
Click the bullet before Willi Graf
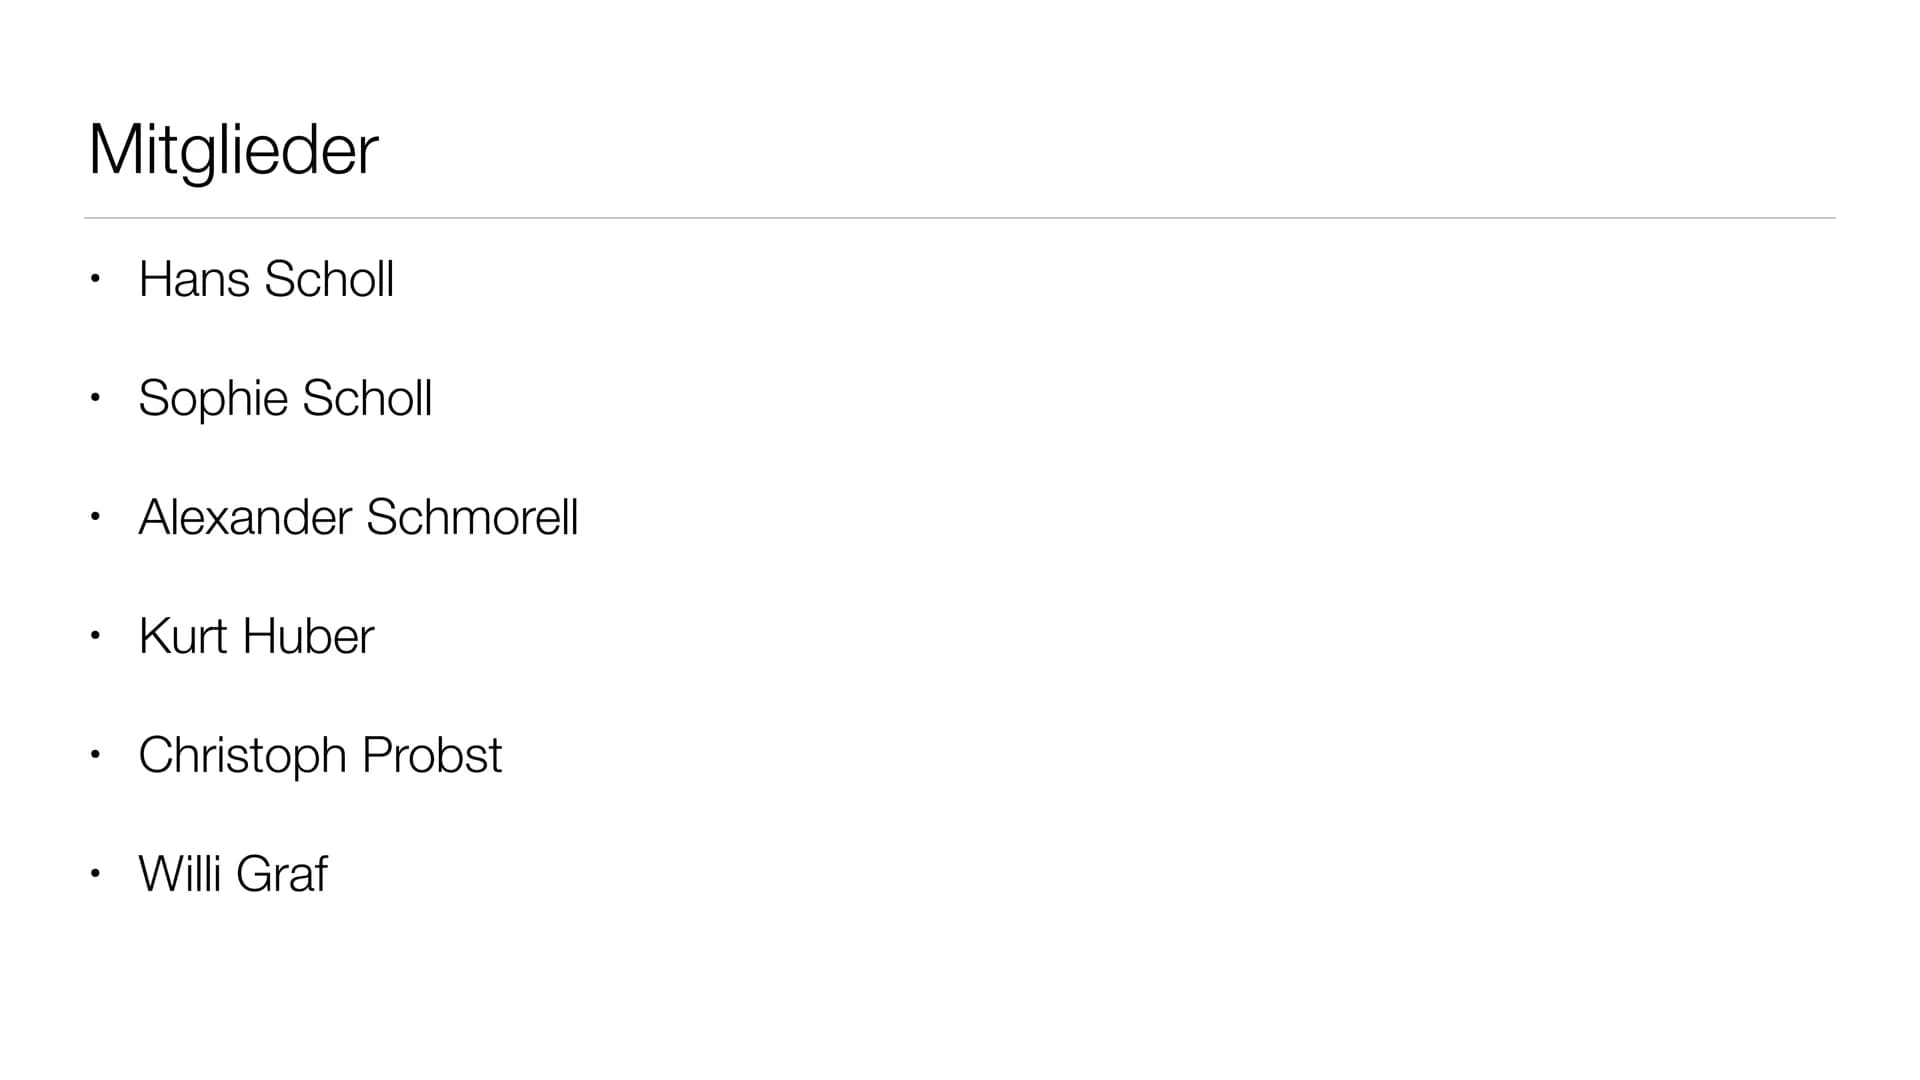tap(95, 874)
